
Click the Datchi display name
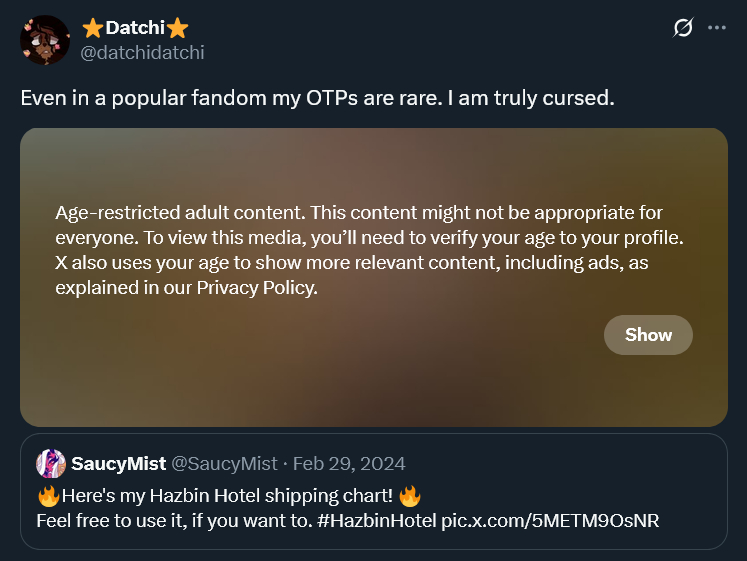(135, 28)
